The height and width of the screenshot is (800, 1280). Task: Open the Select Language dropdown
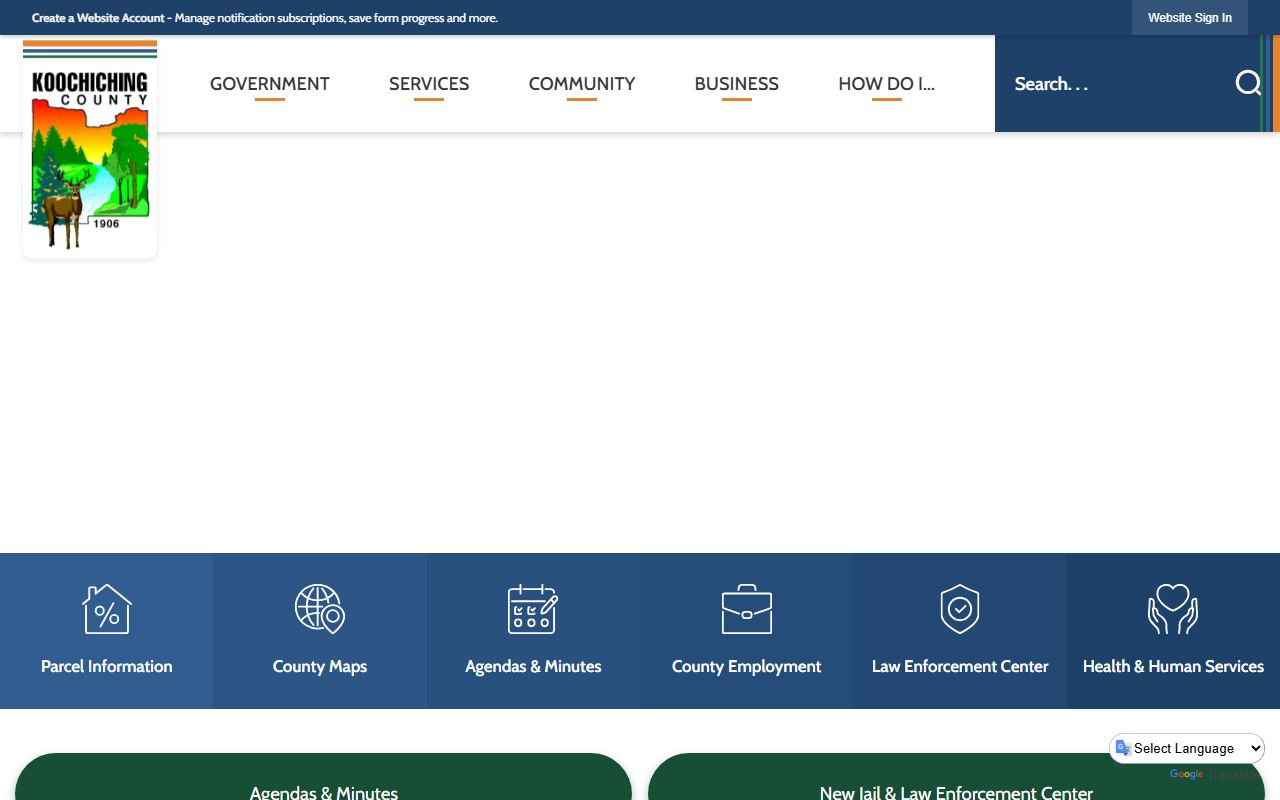point(1187,748)
